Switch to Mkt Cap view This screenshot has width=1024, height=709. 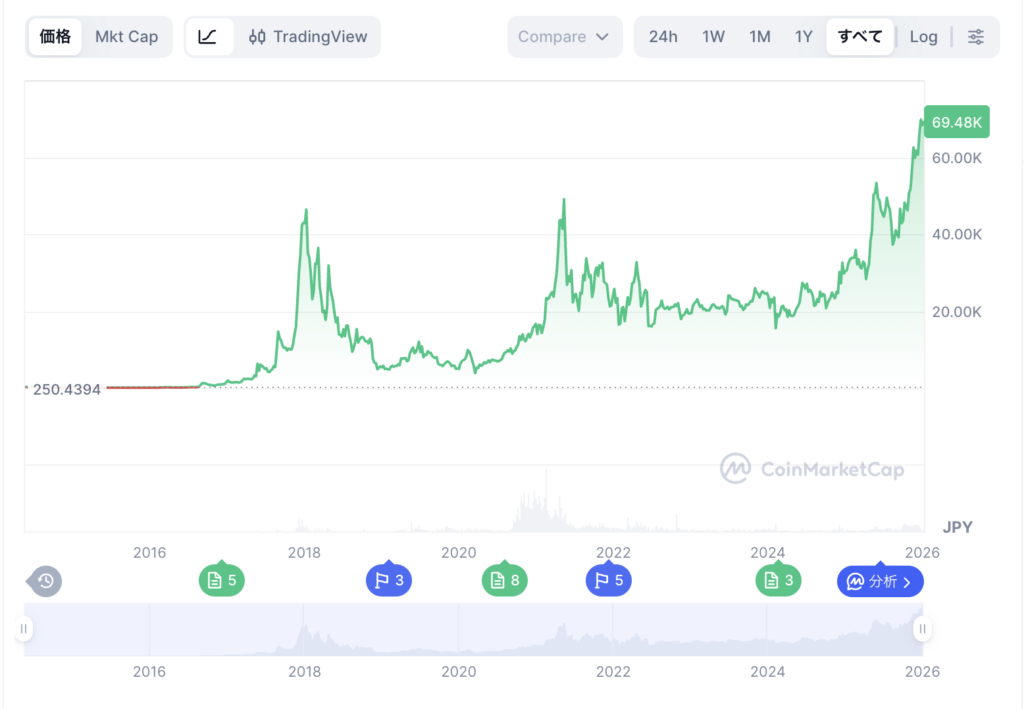point(126,37)
